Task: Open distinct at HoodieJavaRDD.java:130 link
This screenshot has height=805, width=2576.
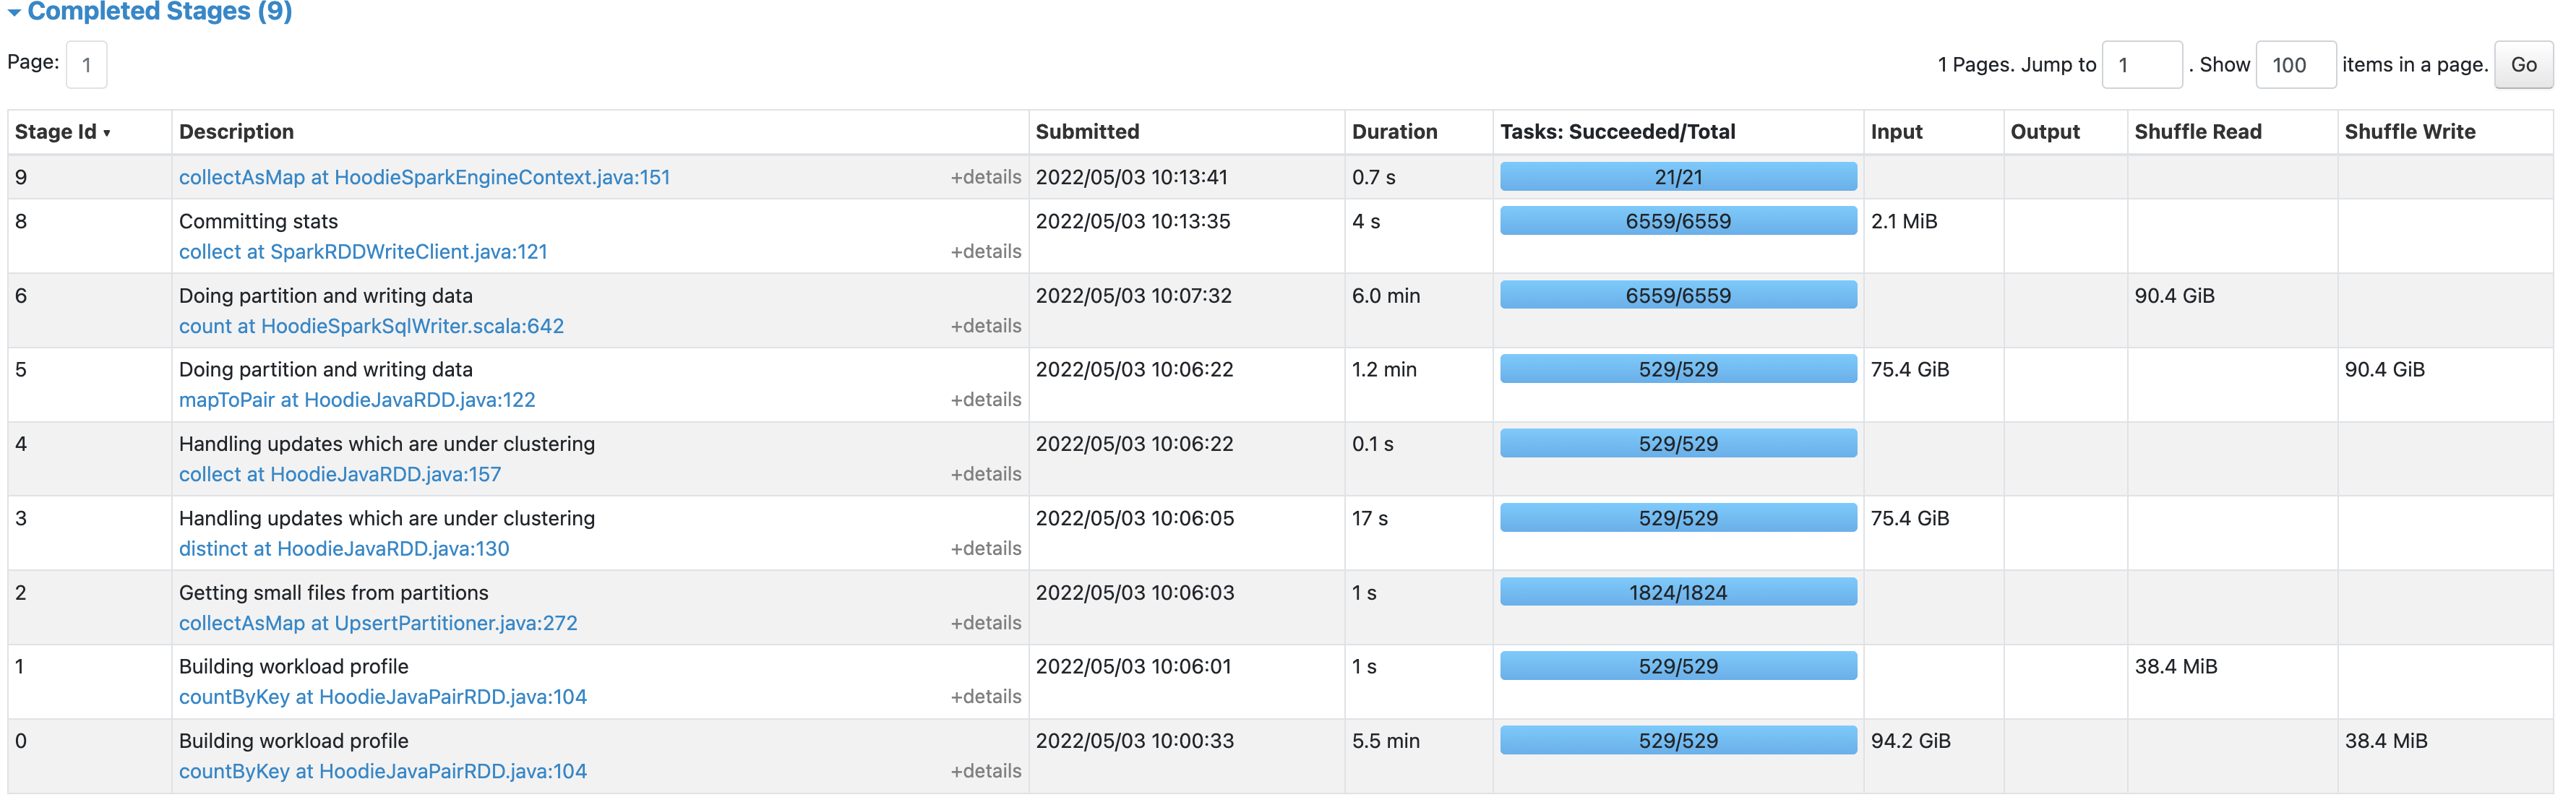Action: pyautogui.click(x=344, y=549)
